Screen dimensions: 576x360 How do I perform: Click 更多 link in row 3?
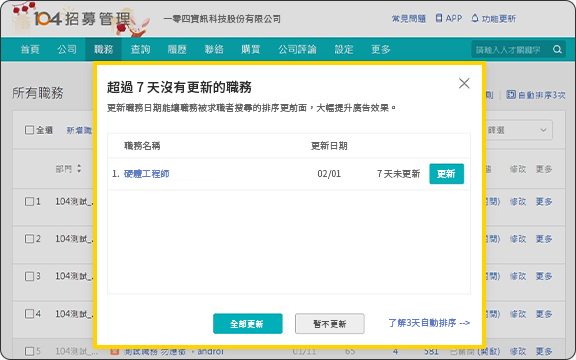[544, 276]
